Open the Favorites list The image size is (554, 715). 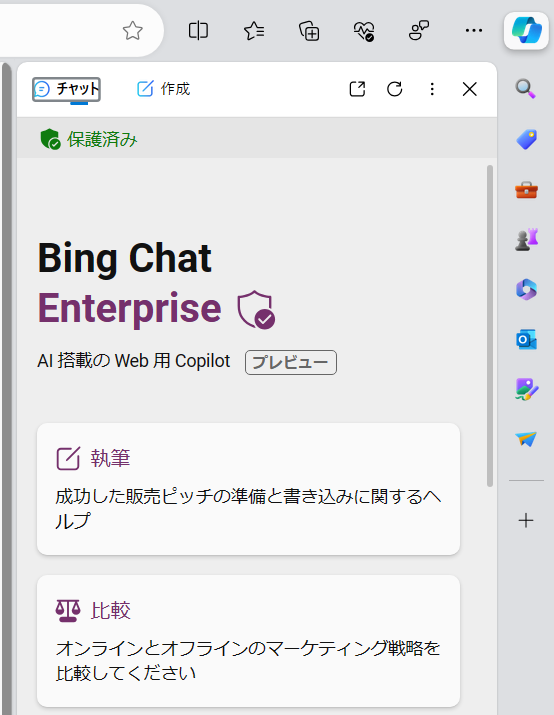[254, 31]
